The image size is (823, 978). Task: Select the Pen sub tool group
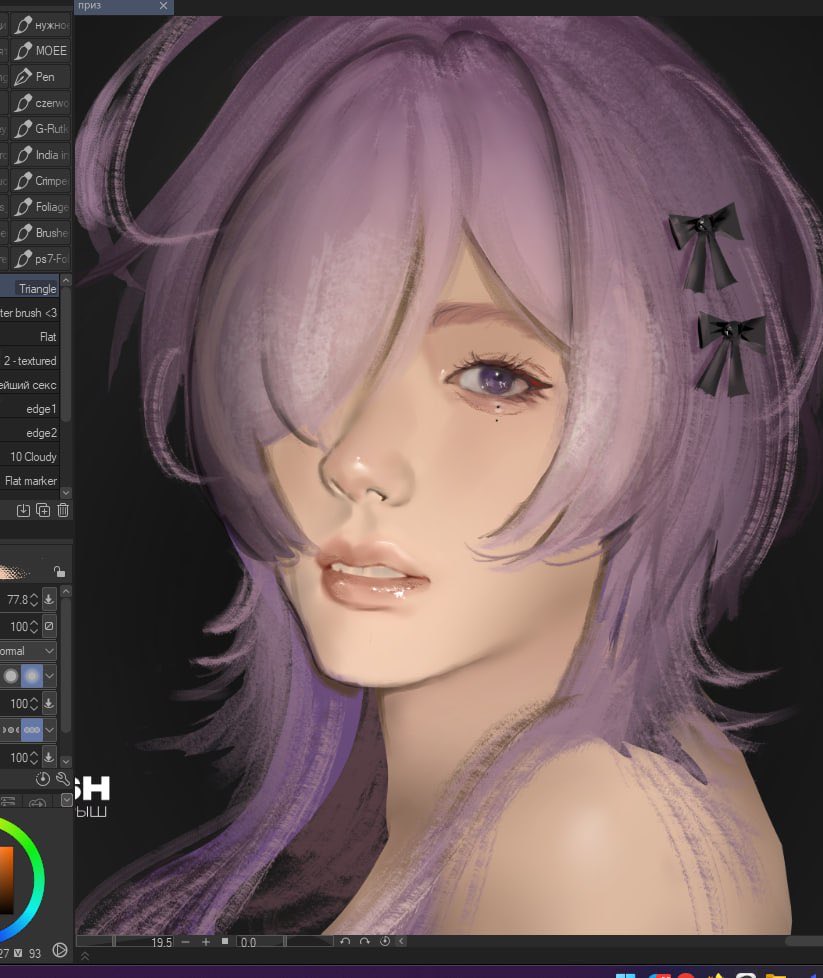(41, 77)
